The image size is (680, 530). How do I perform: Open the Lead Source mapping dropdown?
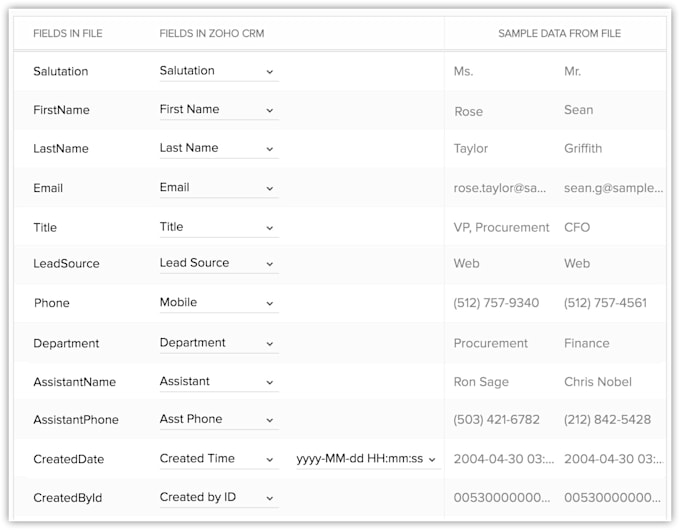pyautogui.click(x=219, y=263)
